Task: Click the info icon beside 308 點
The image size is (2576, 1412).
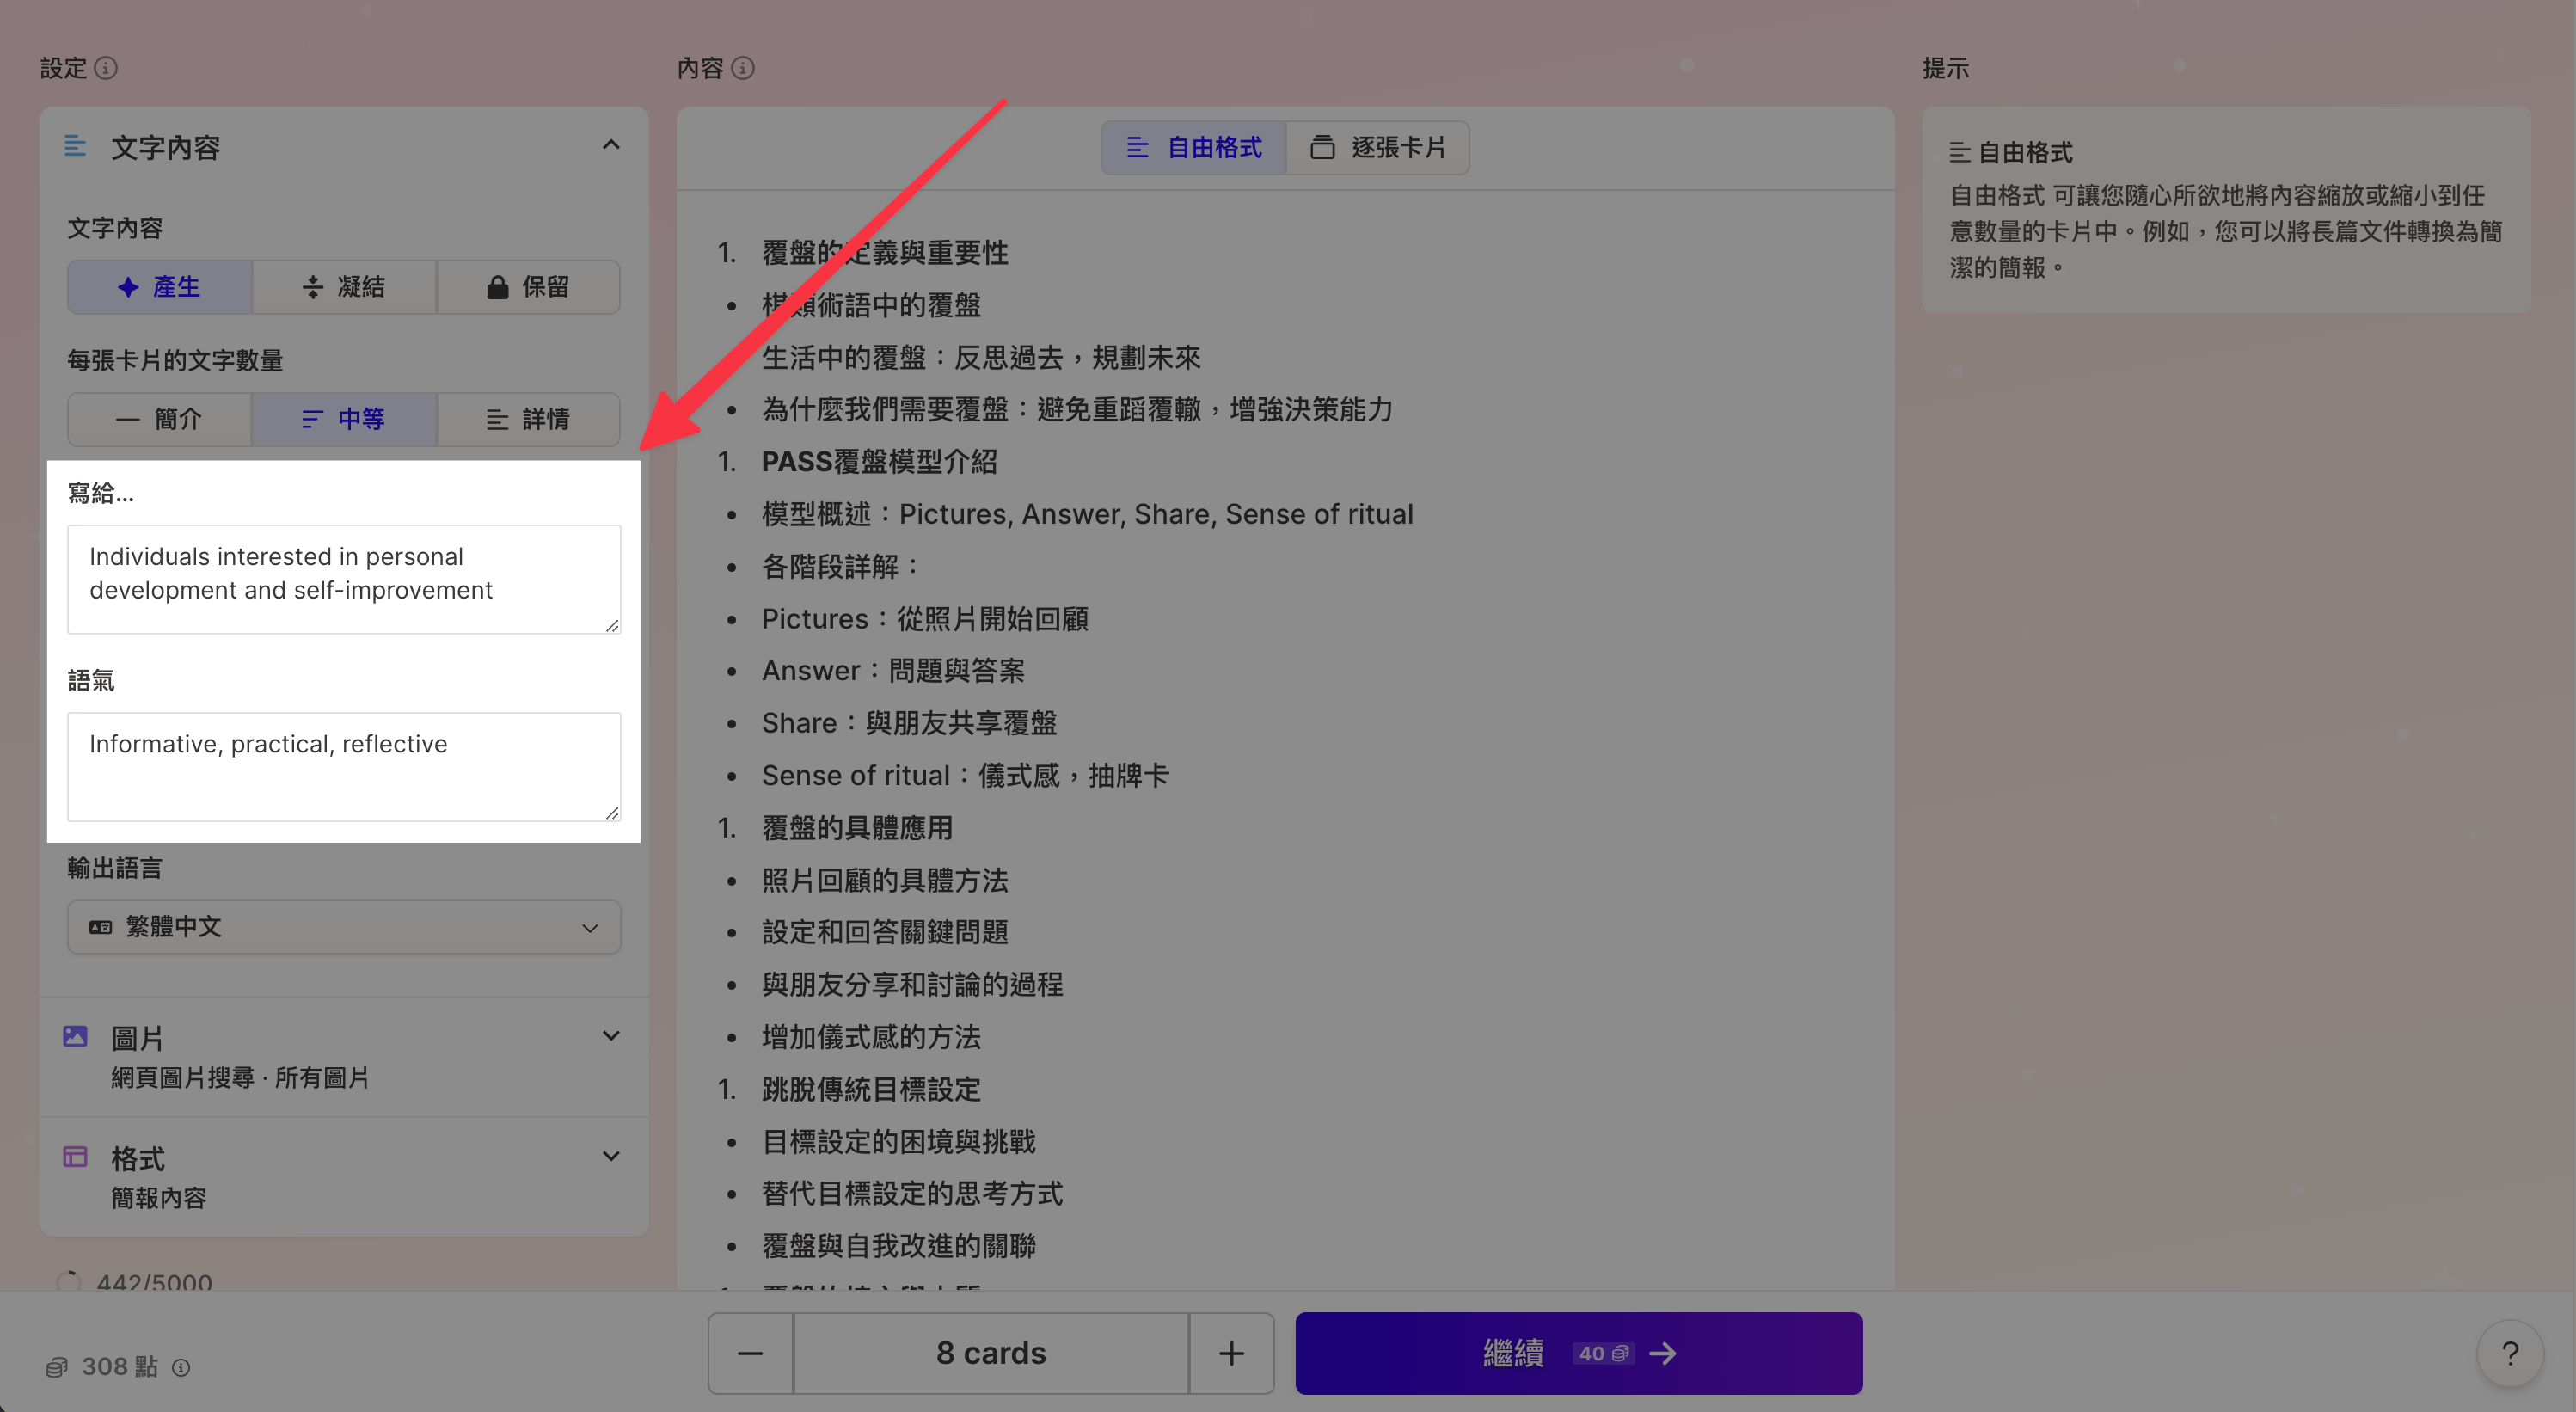Action: pyautogui.click(x=181, y=1367)
